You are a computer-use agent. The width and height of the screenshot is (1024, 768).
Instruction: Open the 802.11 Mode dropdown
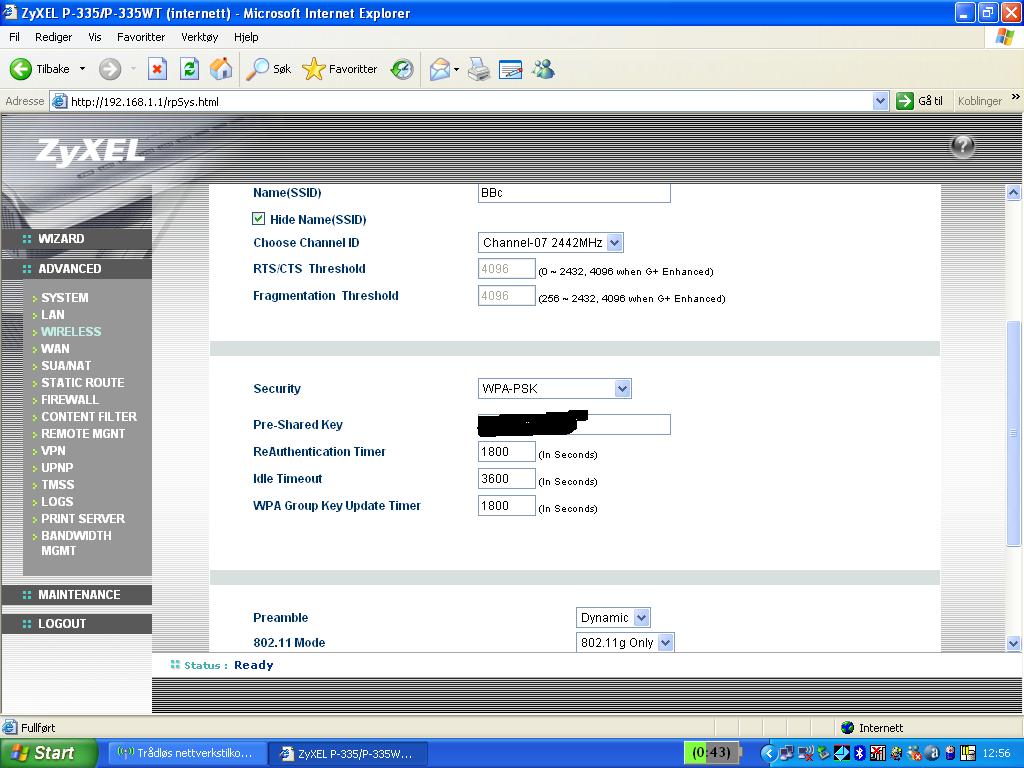click(x=624, y=642)
